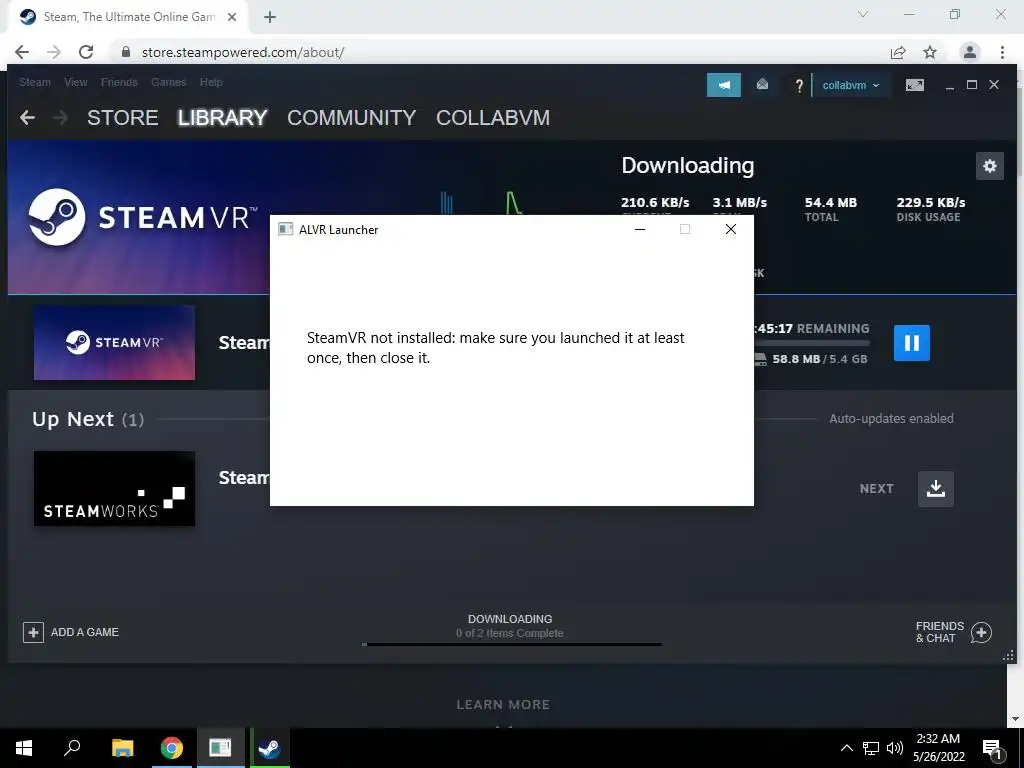Image resolution: width=1024 pixels, height=768 pixels.
Task: Open taskbar search magnifier
Action: pos(72,748)
